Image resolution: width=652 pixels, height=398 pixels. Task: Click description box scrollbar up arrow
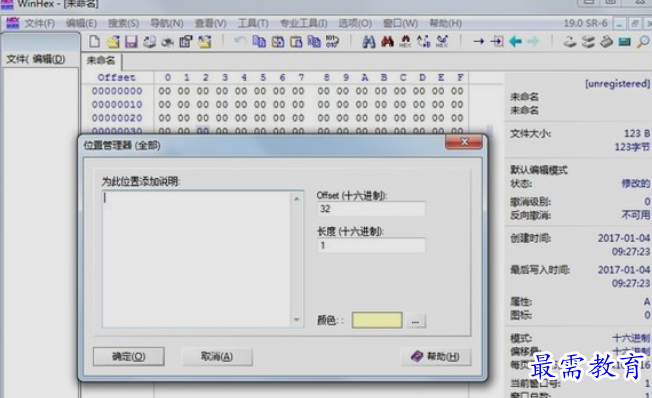(297, 199)
